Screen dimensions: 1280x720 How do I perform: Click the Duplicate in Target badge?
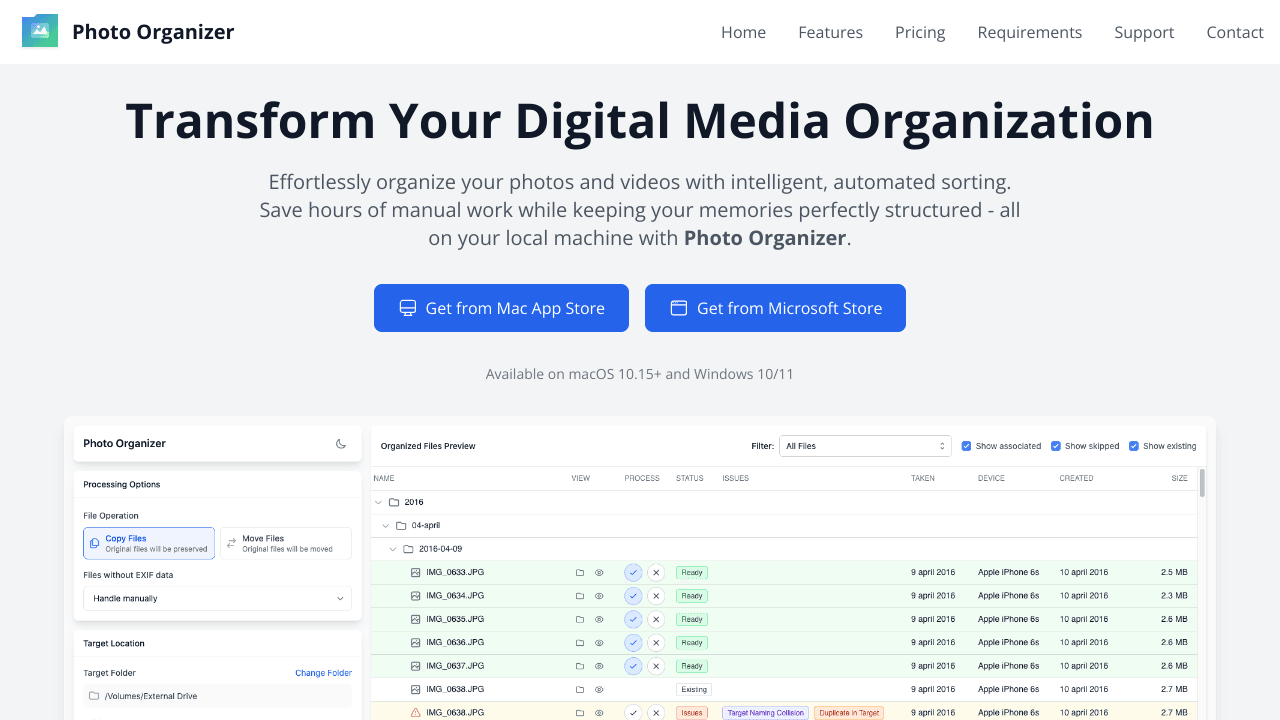(850, 713)
